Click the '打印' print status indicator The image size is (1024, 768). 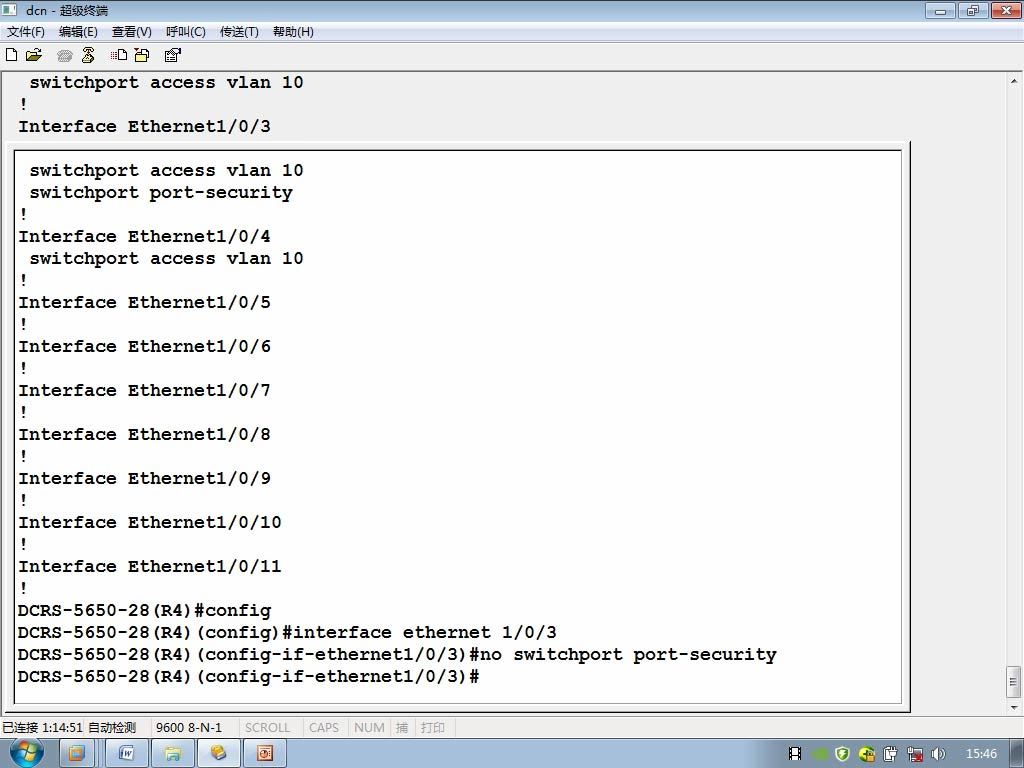[432, 728]
